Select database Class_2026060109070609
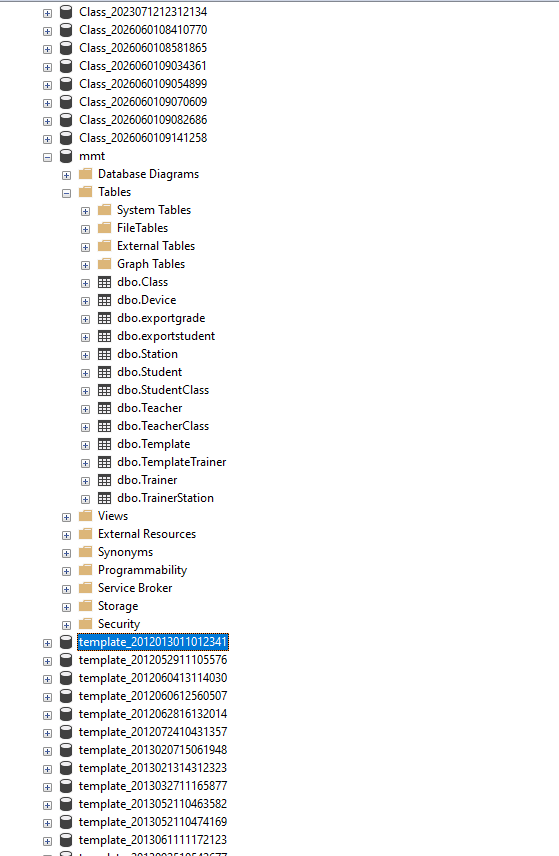The image size is (559, 856). pyautogui.click(x=143, y=102)
